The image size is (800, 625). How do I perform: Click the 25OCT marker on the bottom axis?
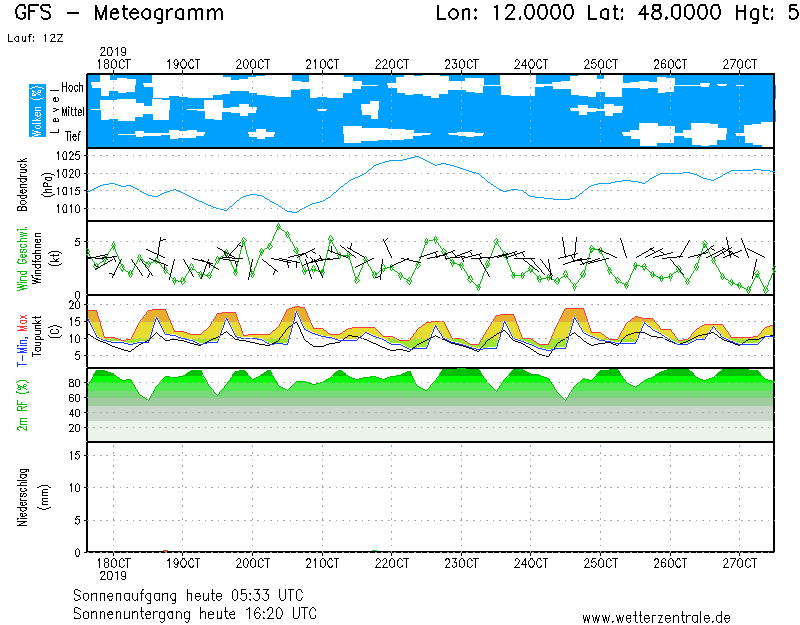point(600,563)
